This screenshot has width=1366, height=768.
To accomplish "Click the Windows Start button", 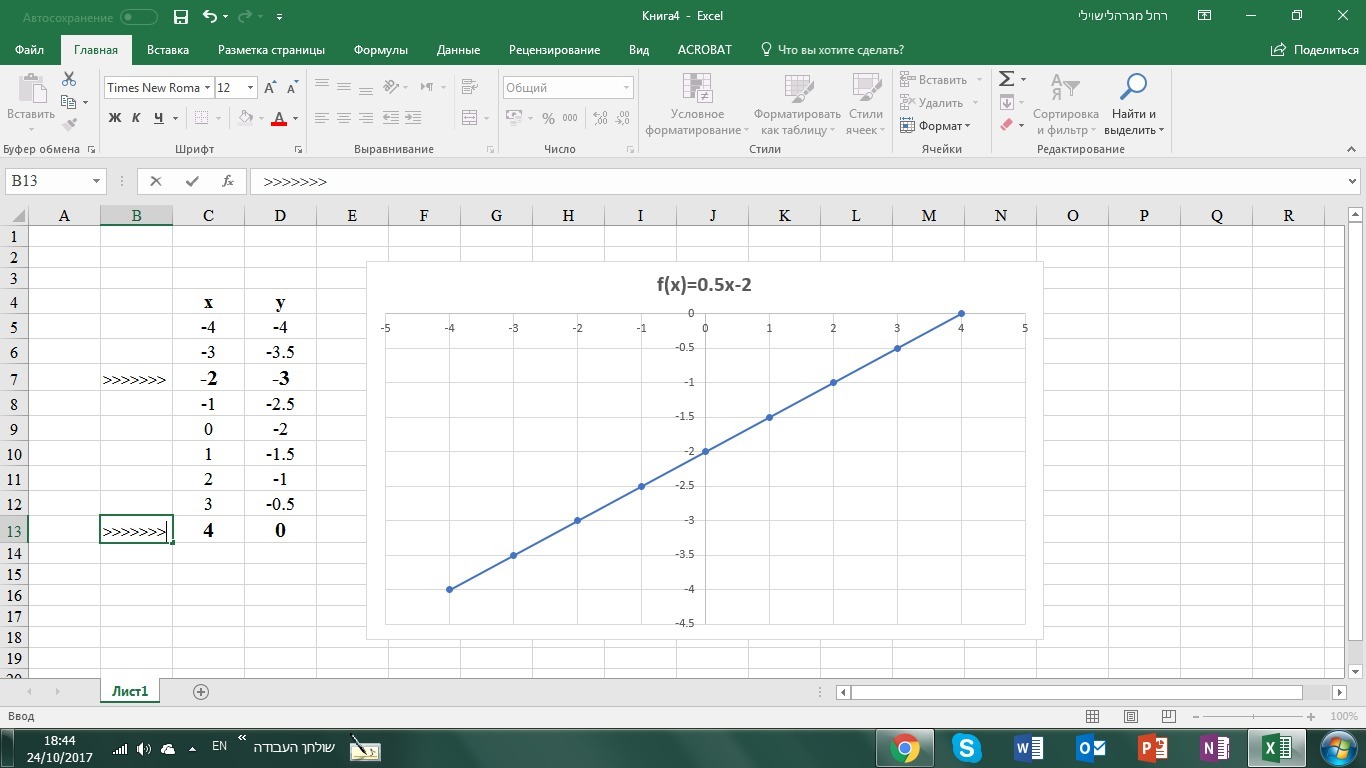I will pyautogui.click(x=1338, y=748).
